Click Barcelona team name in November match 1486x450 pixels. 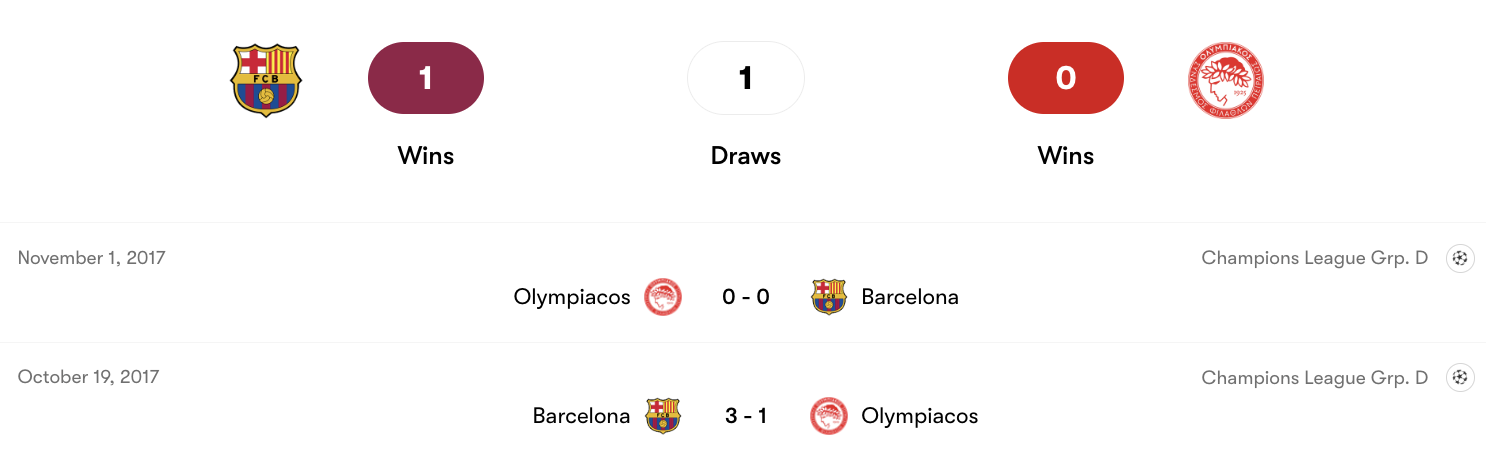click(910, 297)
